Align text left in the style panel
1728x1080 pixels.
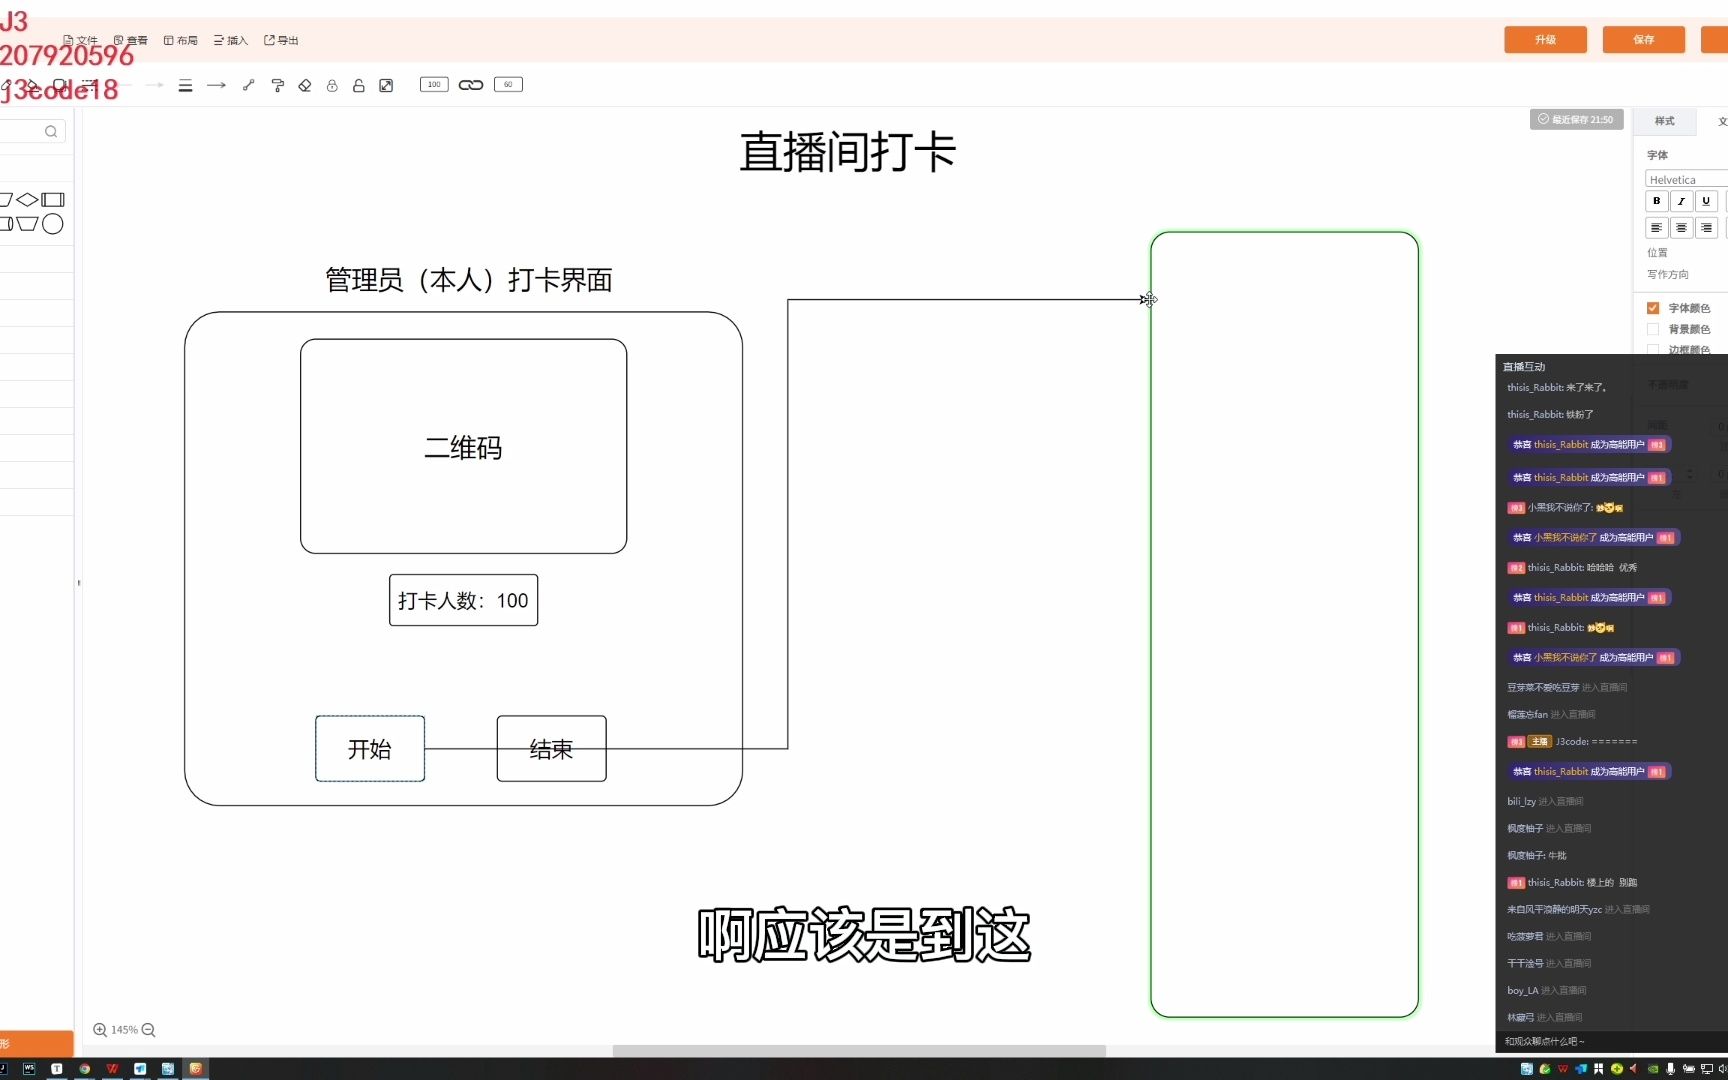1656,228
